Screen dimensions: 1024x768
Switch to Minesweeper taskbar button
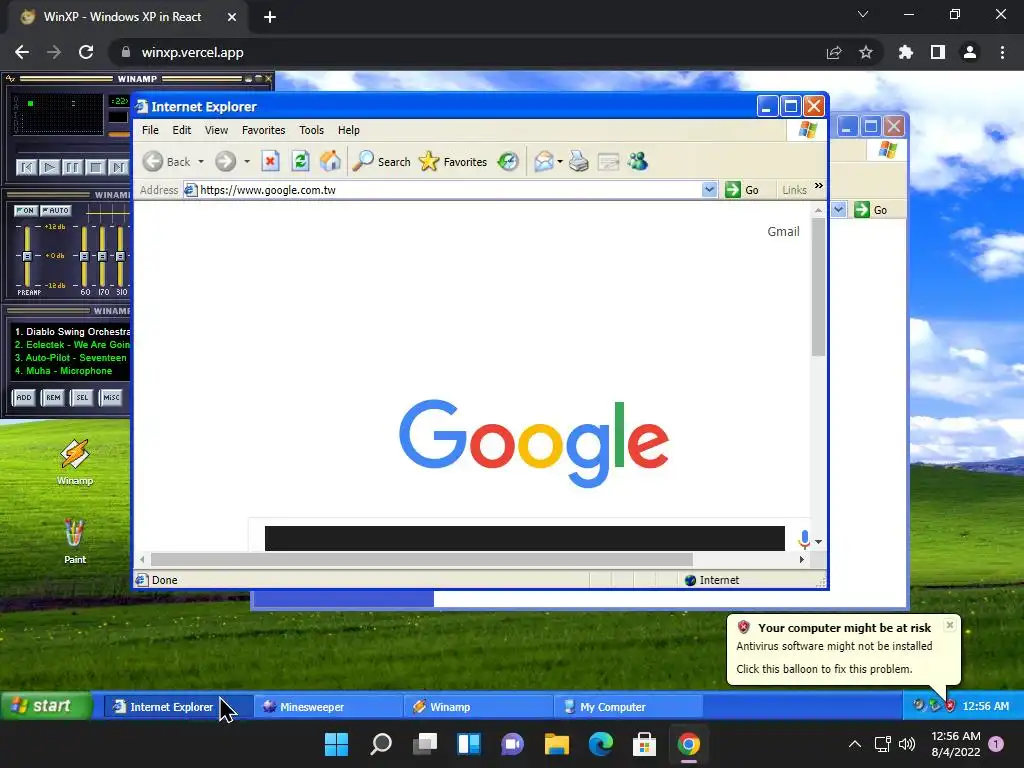pyautogui.click(x=327, y=707)
